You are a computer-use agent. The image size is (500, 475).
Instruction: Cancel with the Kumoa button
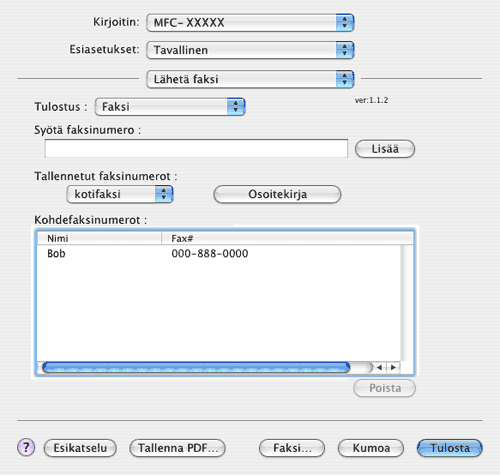tap(371, 448)
